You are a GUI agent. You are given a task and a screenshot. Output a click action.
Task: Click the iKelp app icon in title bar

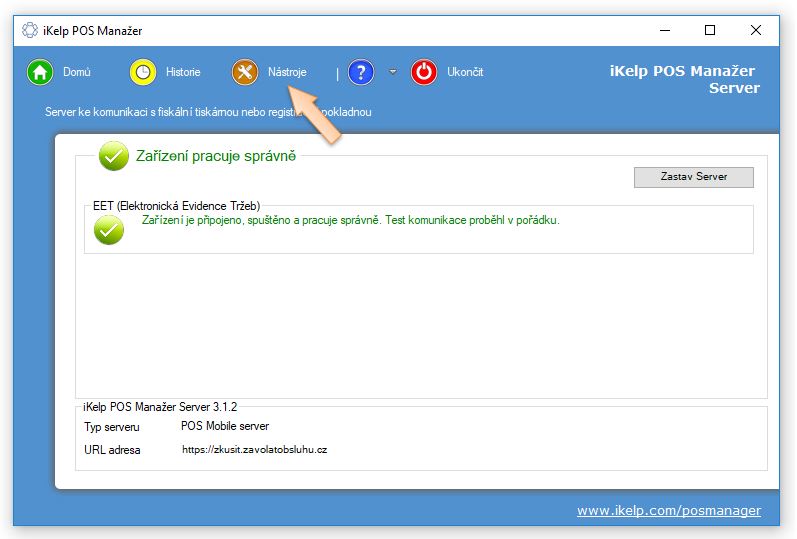pyautogui.click(x=29, y=30)
